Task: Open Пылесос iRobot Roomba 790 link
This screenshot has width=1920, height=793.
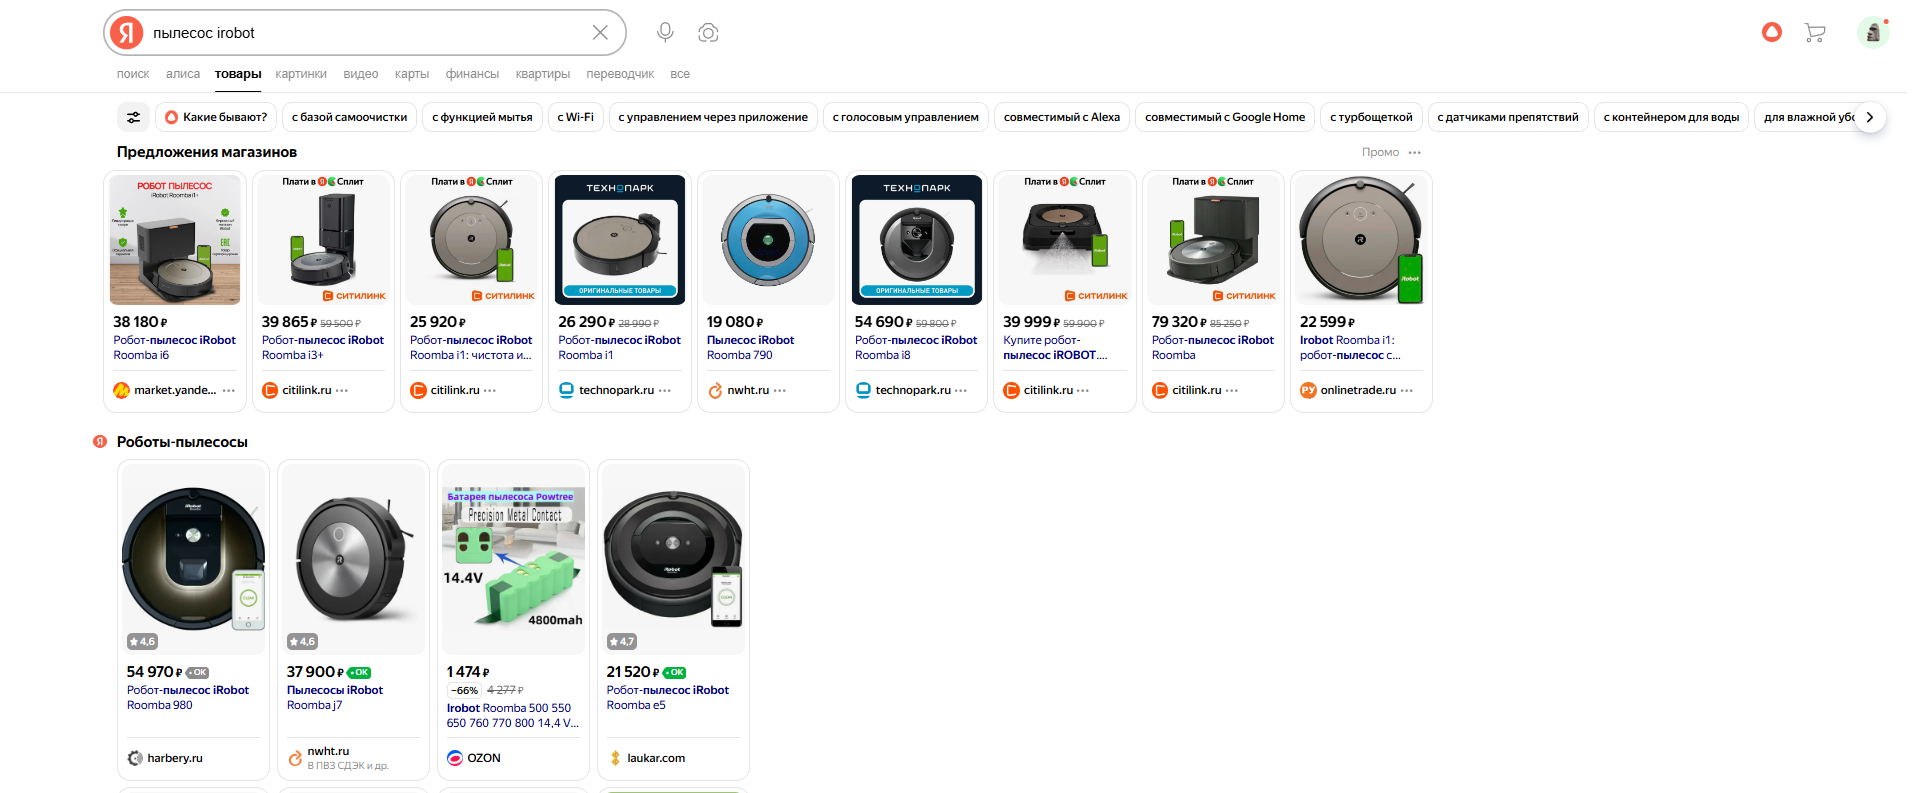Action: 751,347
